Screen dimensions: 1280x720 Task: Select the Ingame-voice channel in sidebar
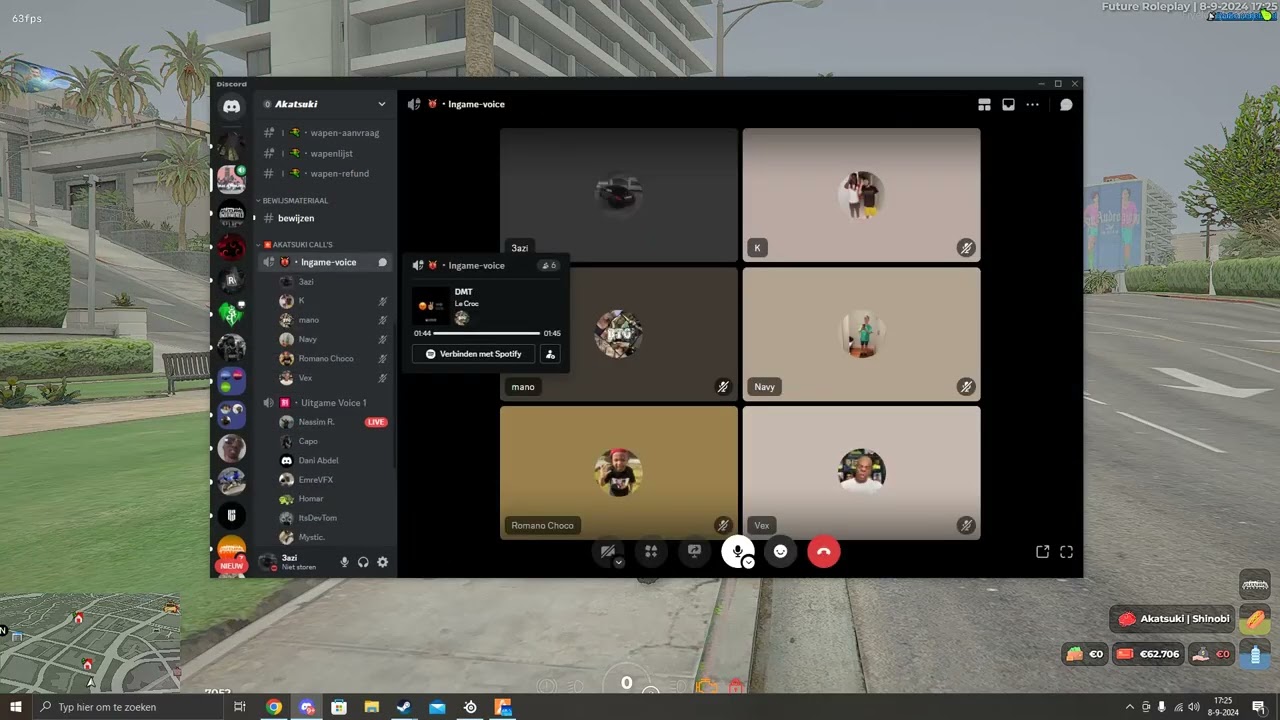click(325, 262)
